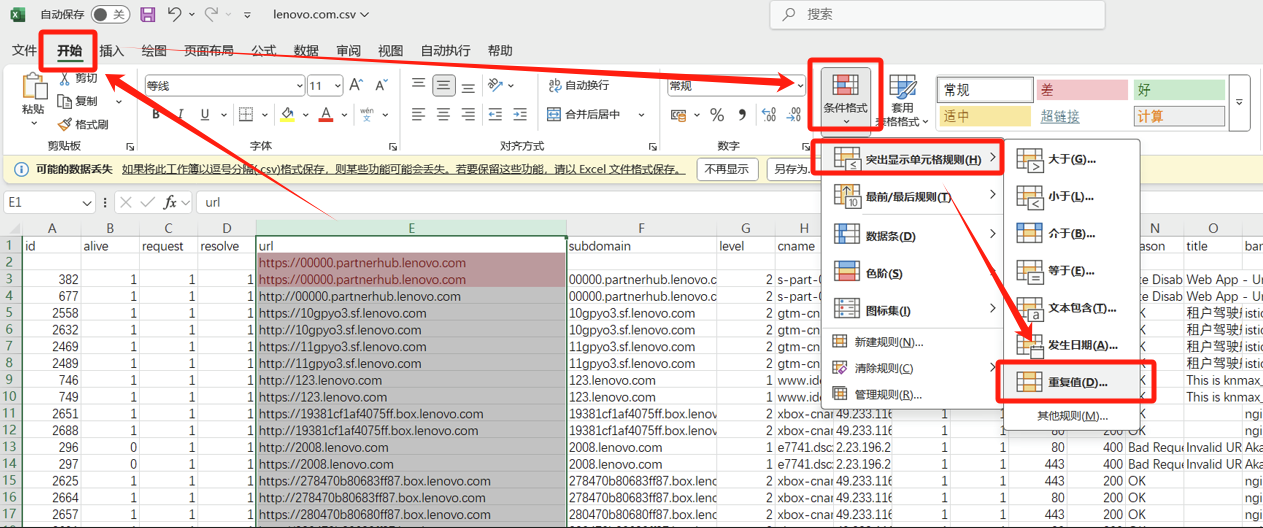Click the red font color A
Viewport: 1263px width, 528px height.
(326, 114)
